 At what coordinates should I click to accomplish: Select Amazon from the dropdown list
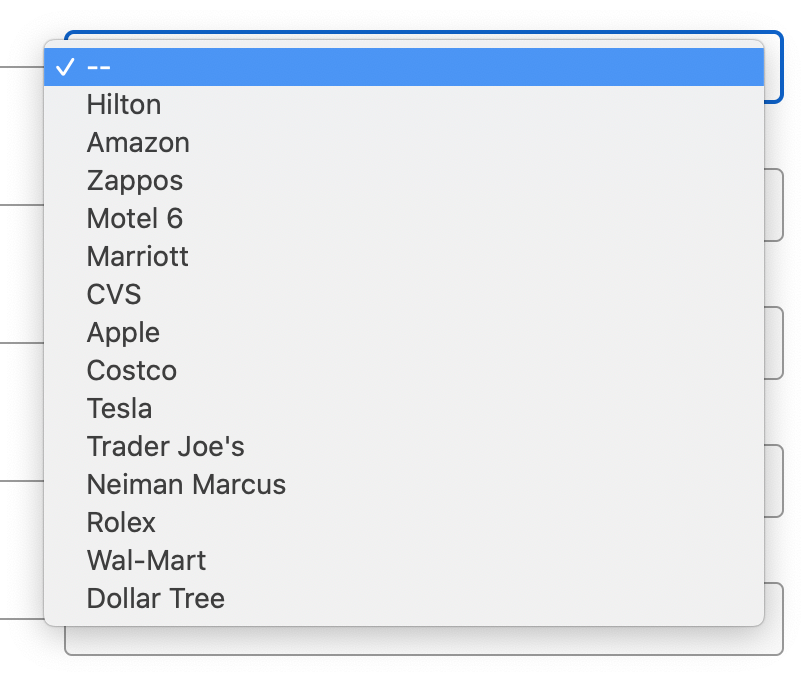(x=138, y=142)
